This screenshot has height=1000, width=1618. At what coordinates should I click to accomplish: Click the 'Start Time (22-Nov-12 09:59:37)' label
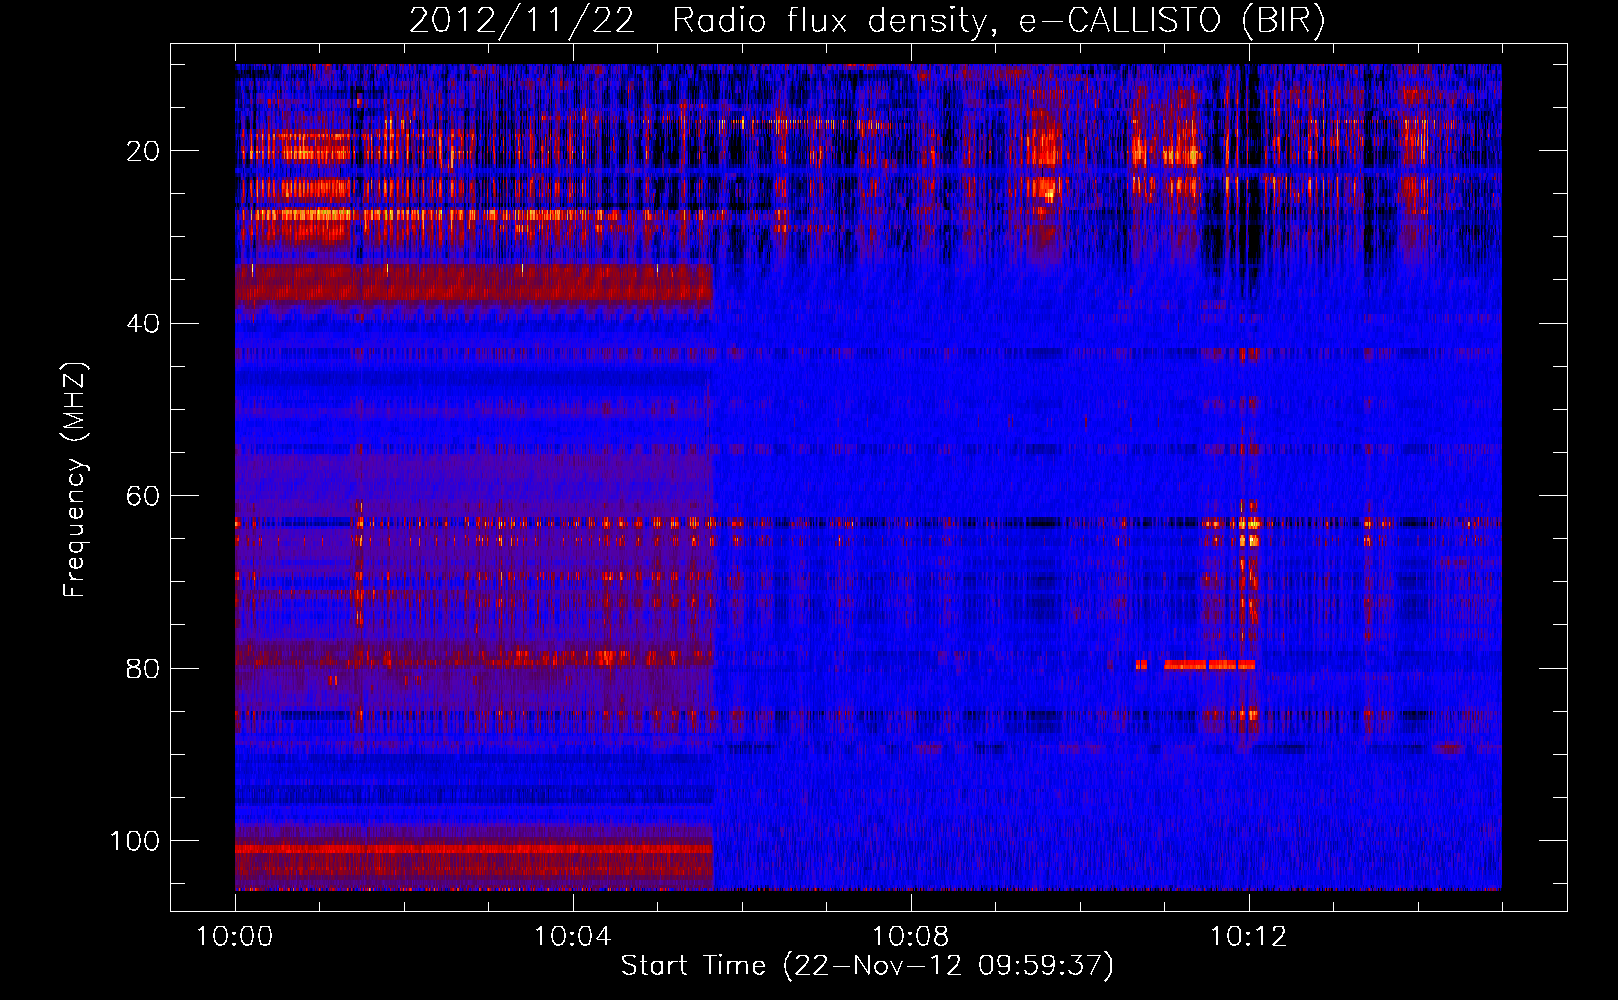point(867,966)
